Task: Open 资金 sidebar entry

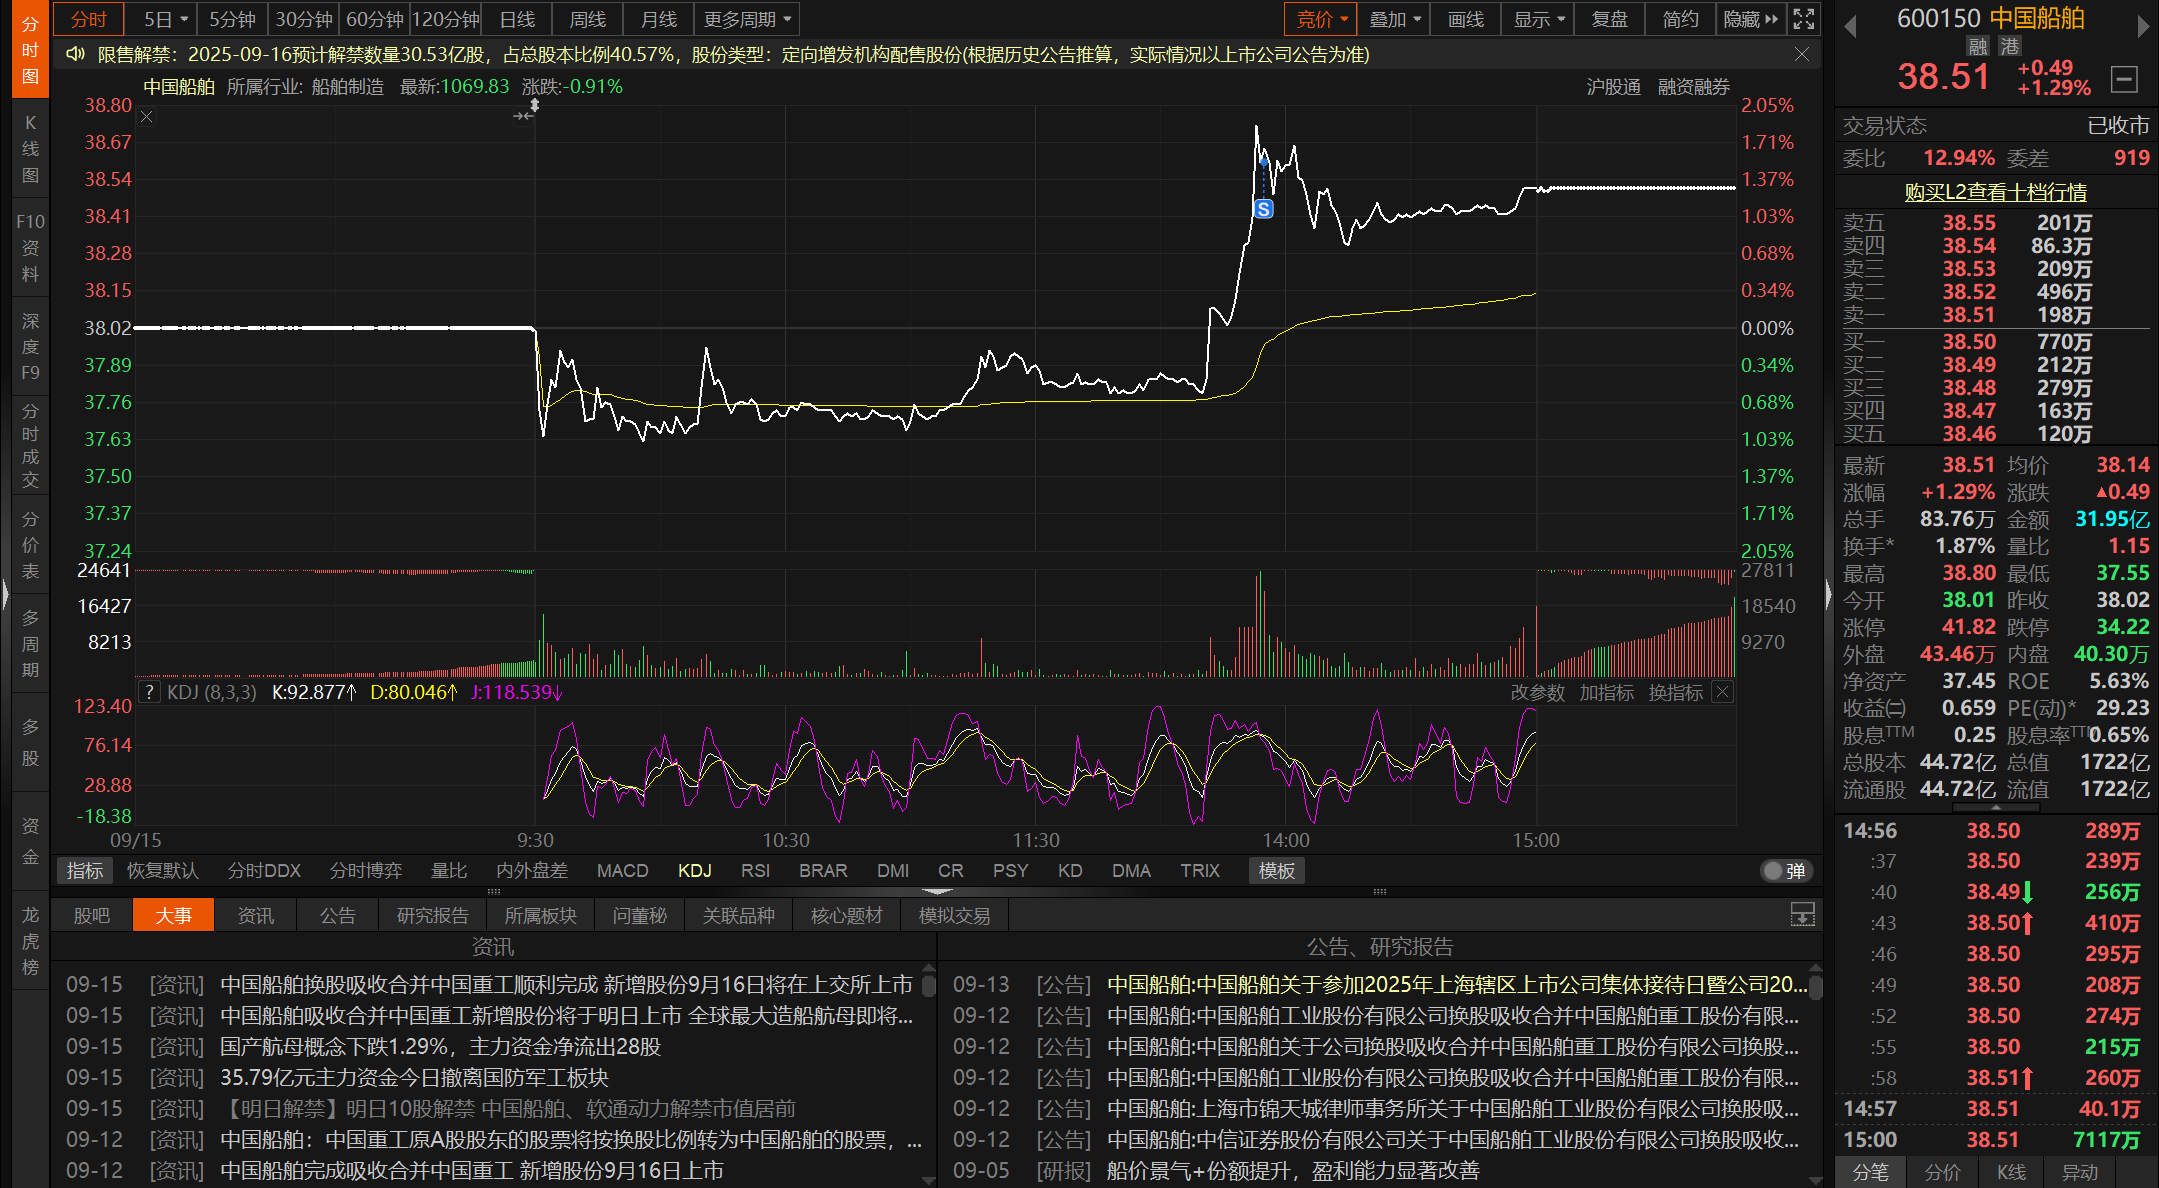Action: click(x=30, y=841)
